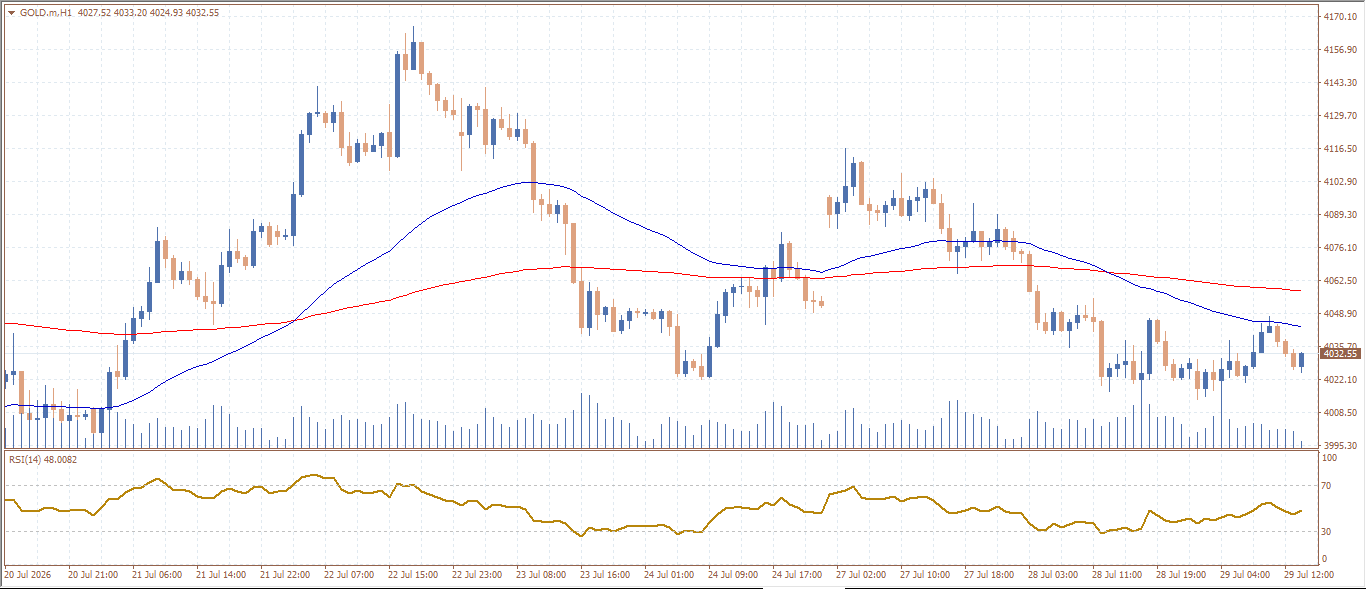The height and width of the screenshot is (589, 1366).
Task: Click the "21 Jul 14:00" time label
Action: pos(221,575)
